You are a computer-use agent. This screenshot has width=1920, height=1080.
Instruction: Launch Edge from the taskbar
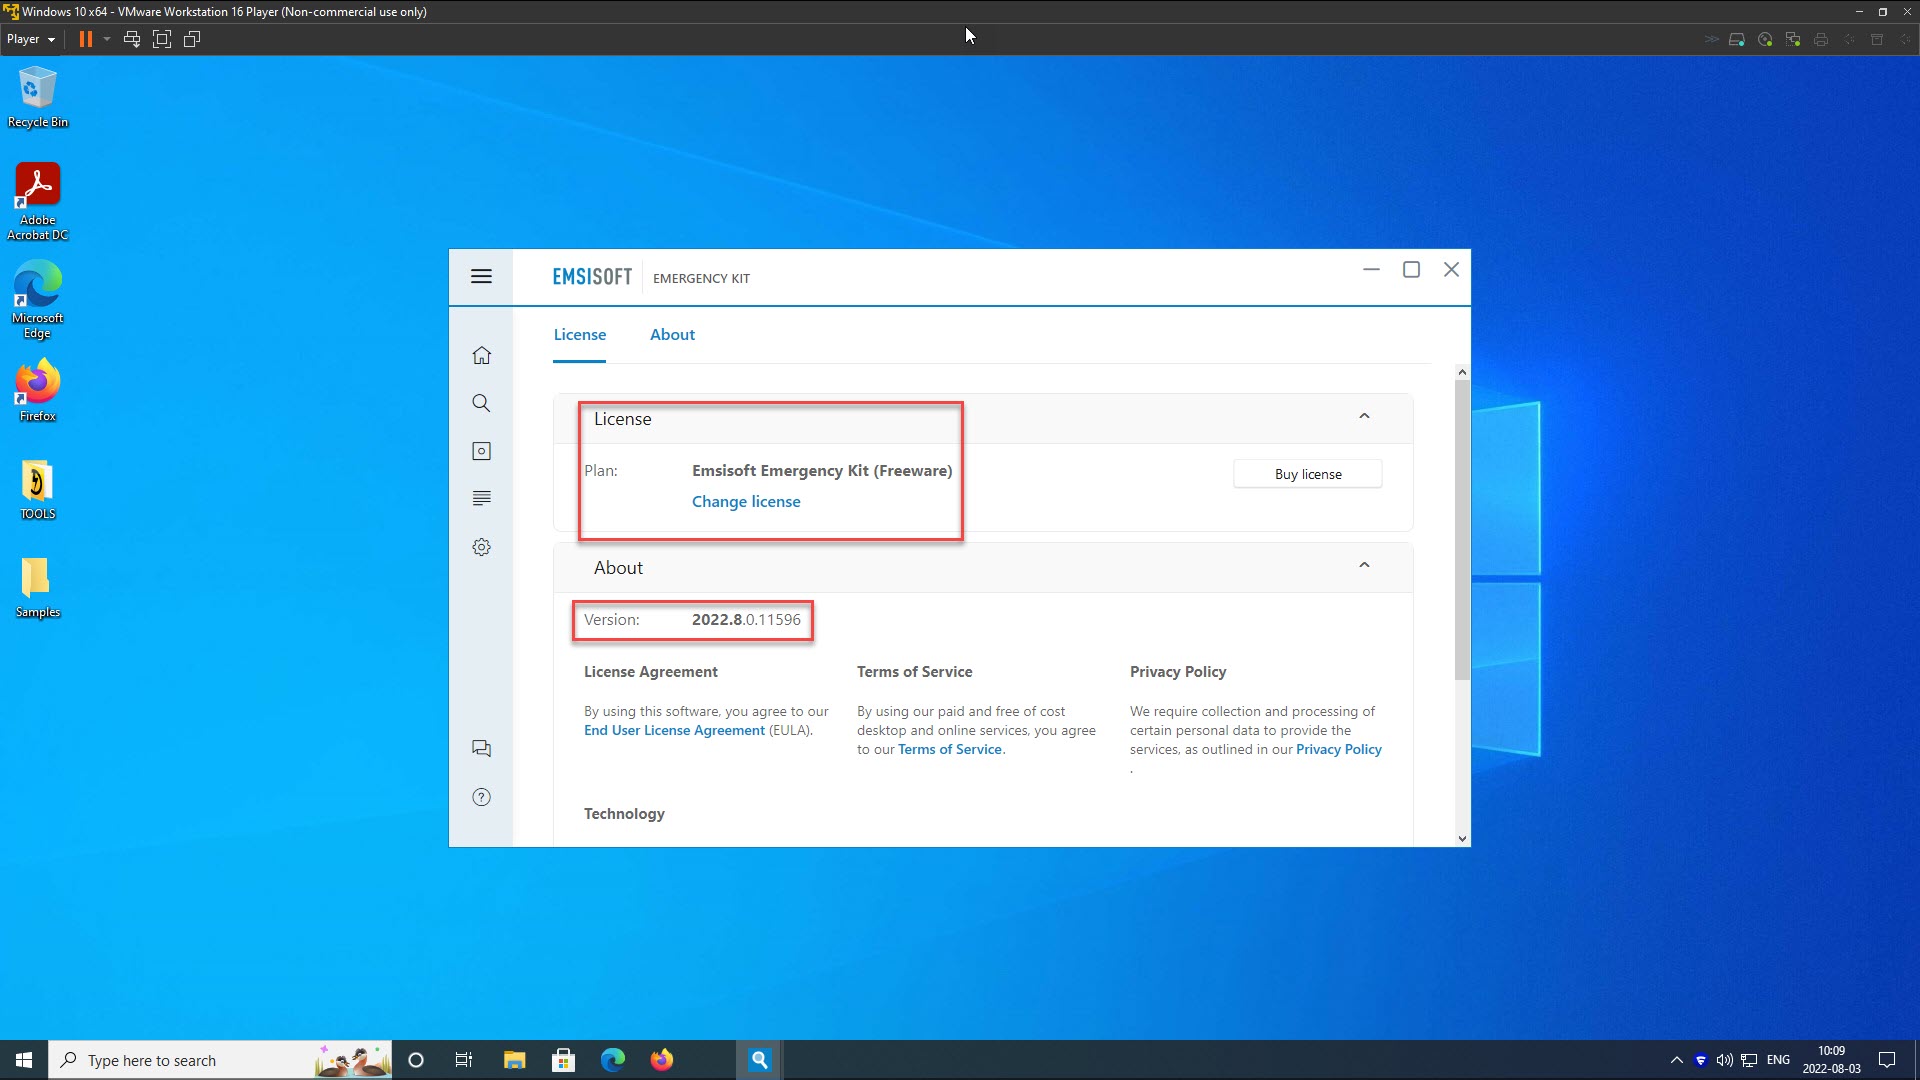613,1060
